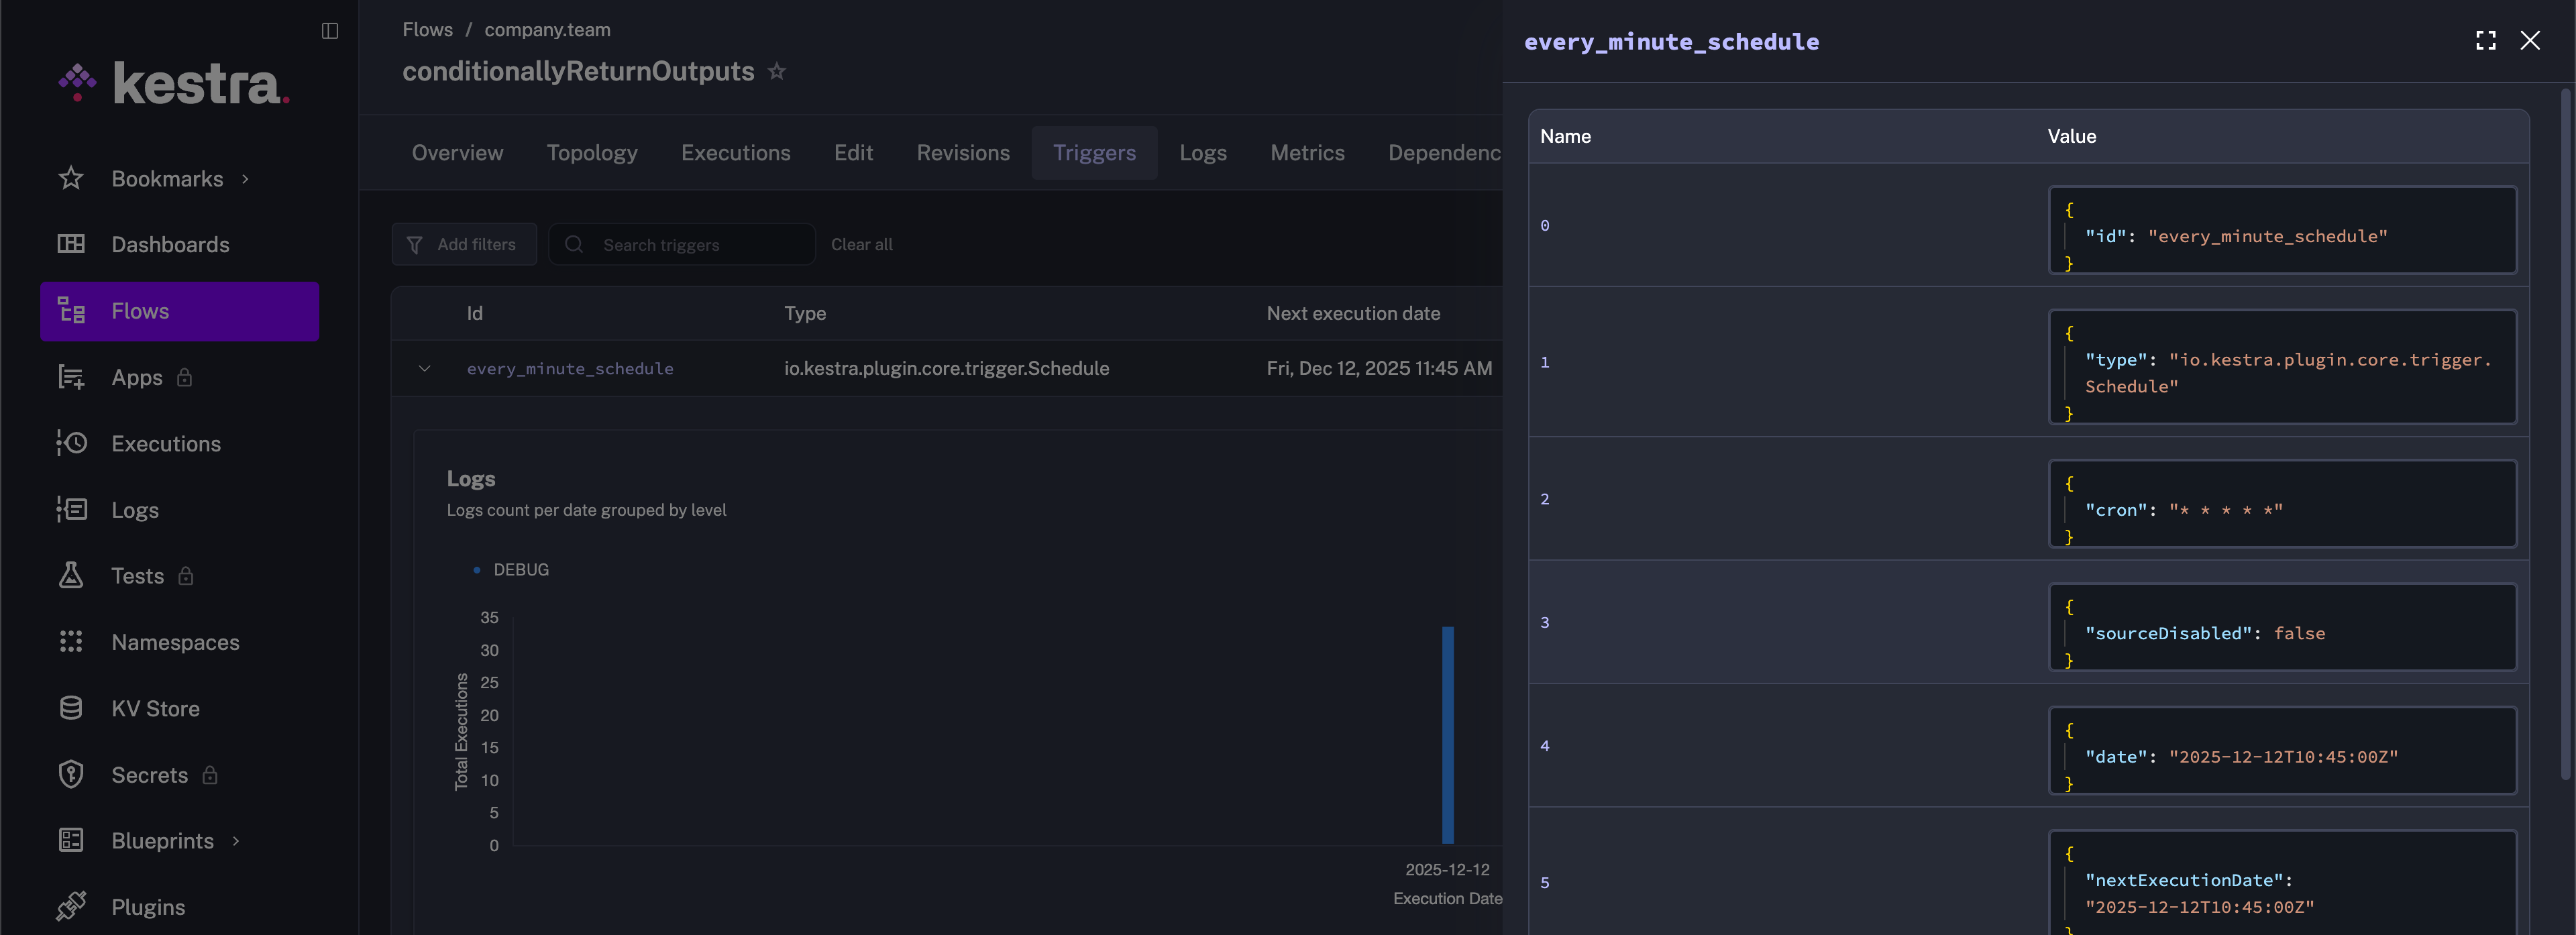Click the Executions sidebar icon

[x=71, y=443]
